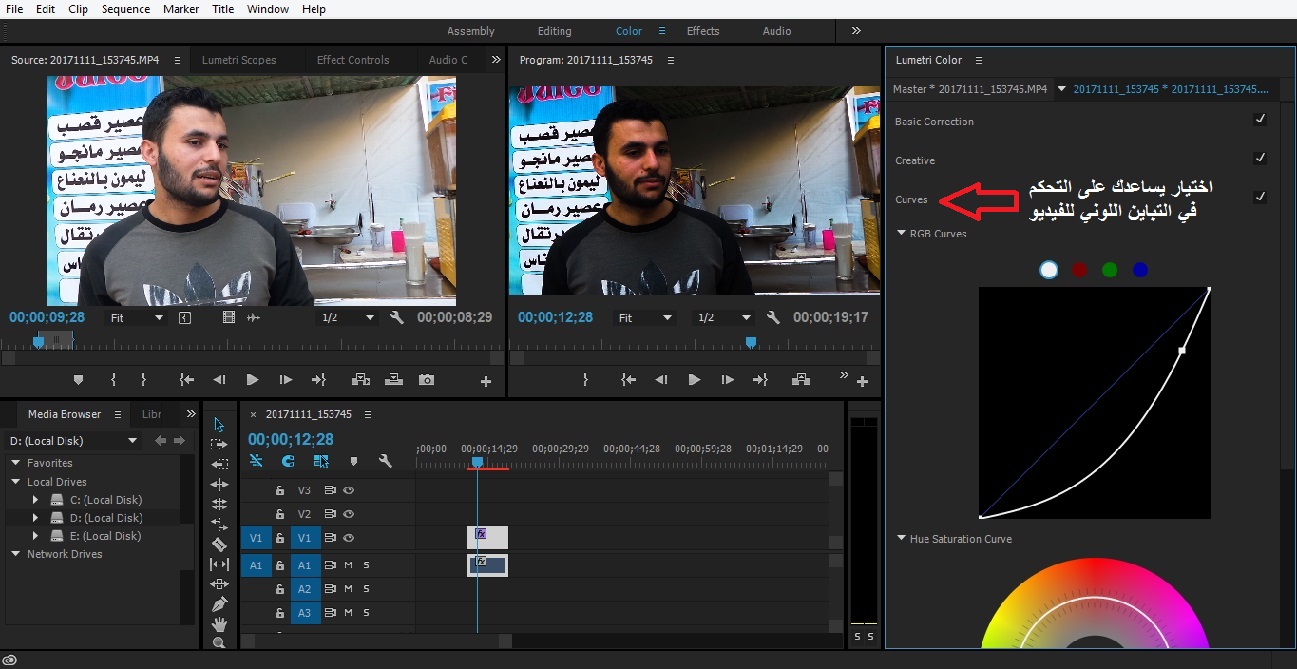Open Source monitor settings wrench
Viewport: 1297px width, 669px height.
396,317
